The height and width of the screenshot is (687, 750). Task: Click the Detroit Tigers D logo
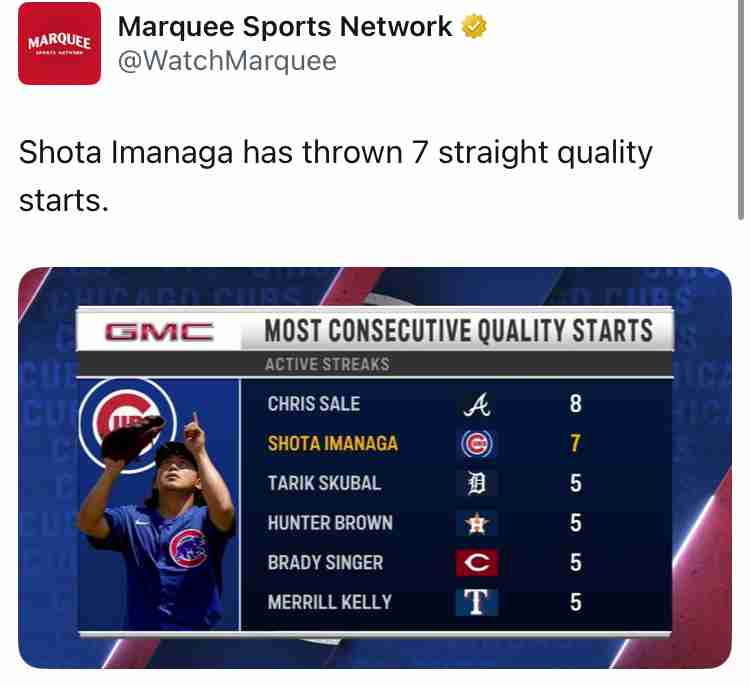click(x=477, y=483)
